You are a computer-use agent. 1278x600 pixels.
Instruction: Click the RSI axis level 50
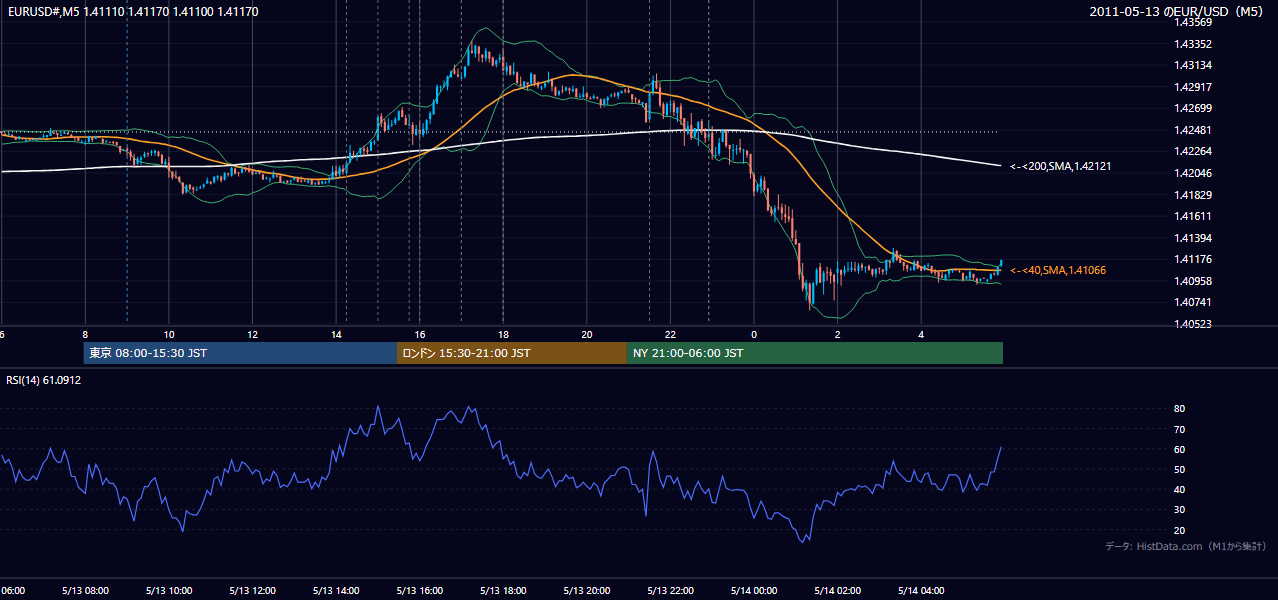tap(1180, 469)
